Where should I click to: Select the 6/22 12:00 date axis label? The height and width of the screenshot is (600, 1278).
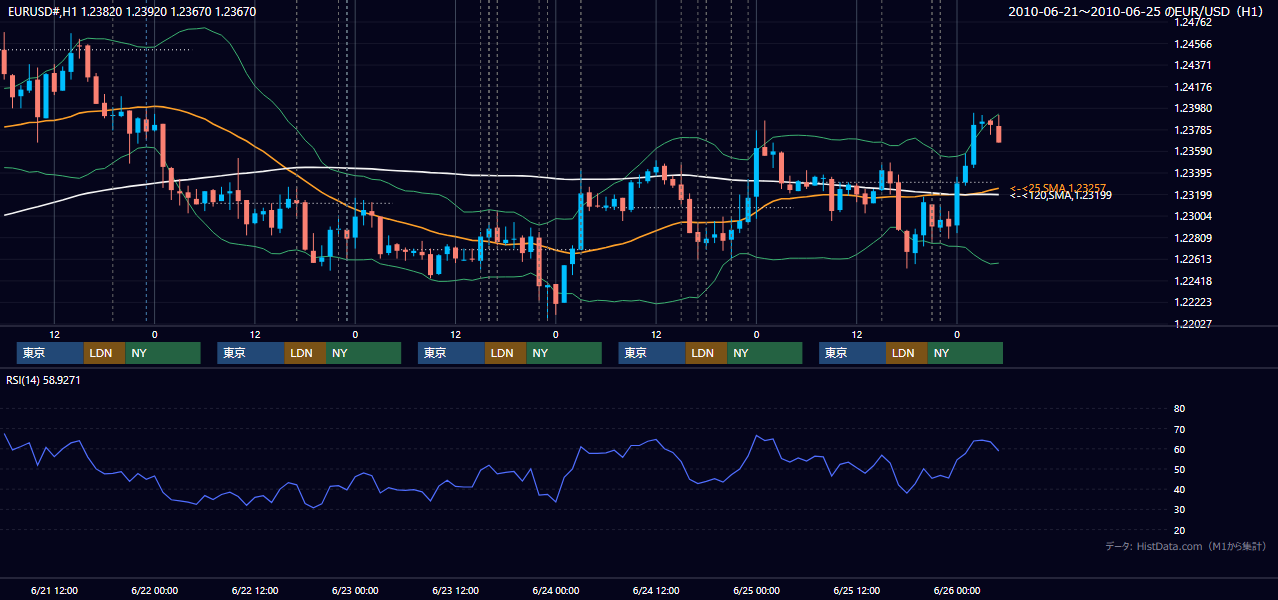tap(255, 590)
